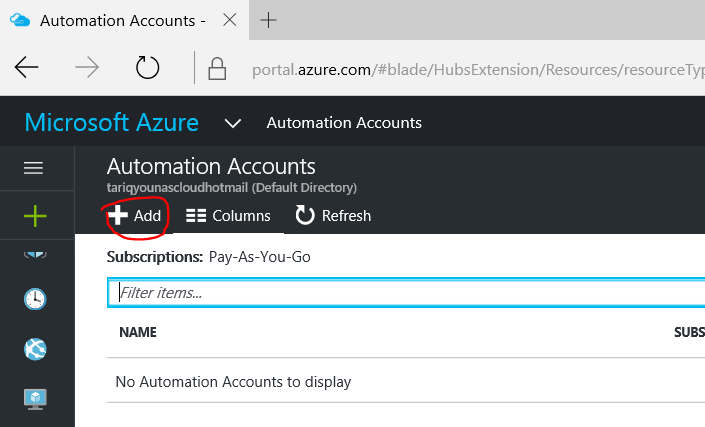Click the No Automation Accounts to display message
Viewport: 705px width, 427px height.
click(233, 382)
